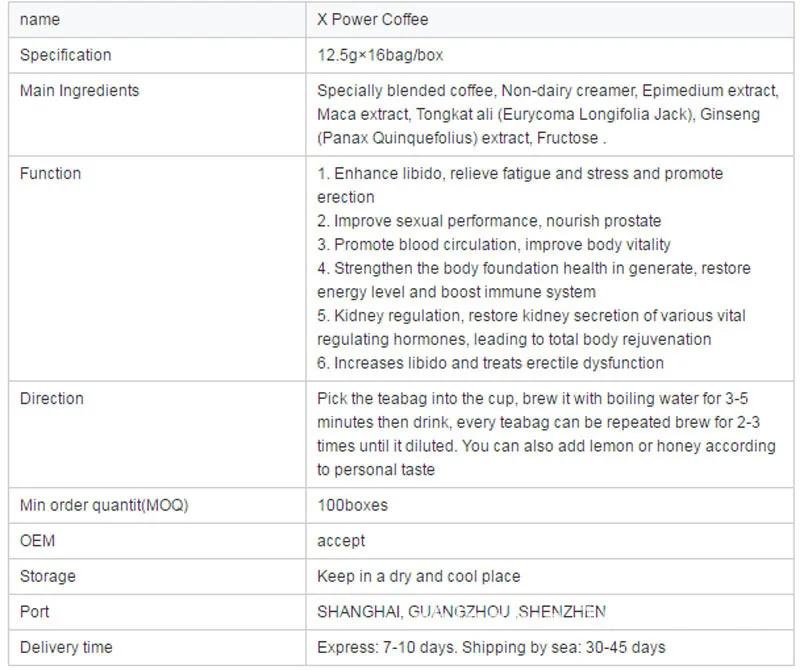Click the 'Function' row label

tap(51, 174)
